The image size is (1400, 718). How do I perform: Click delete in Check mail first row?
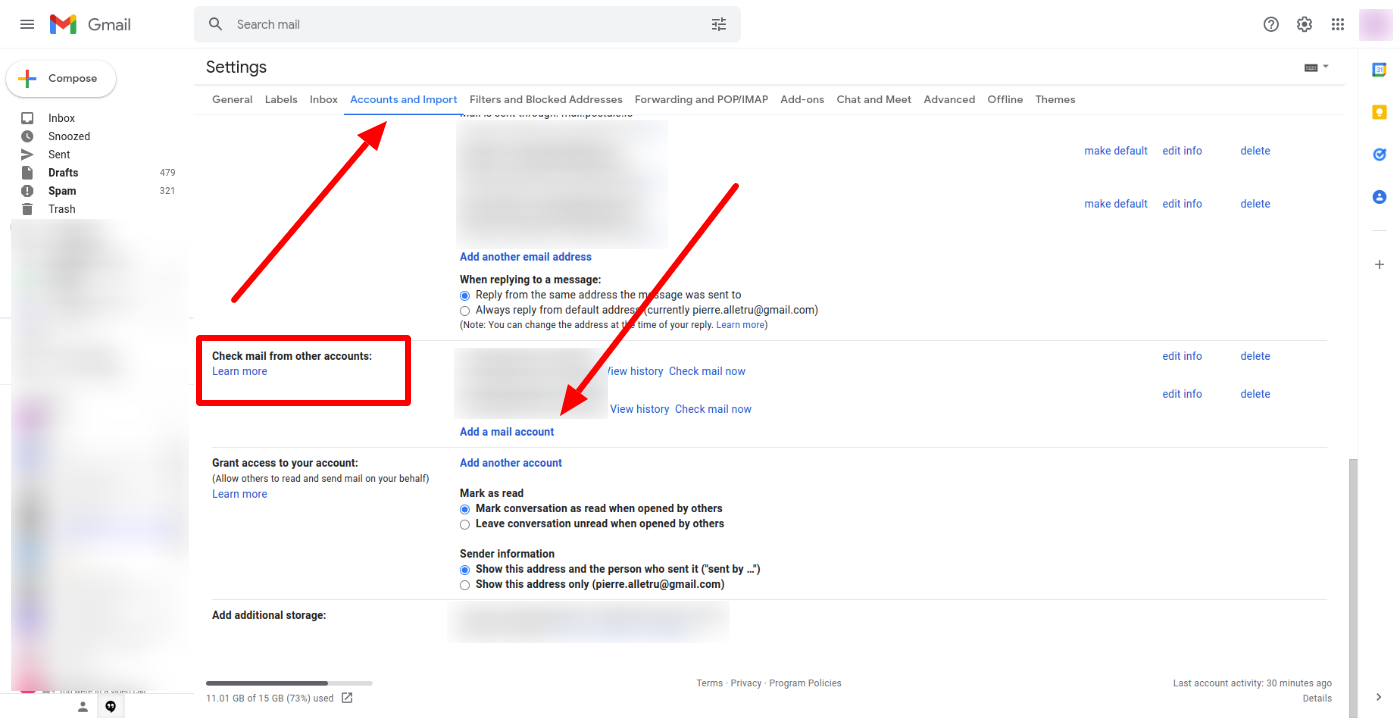(x=1255, y=356)
